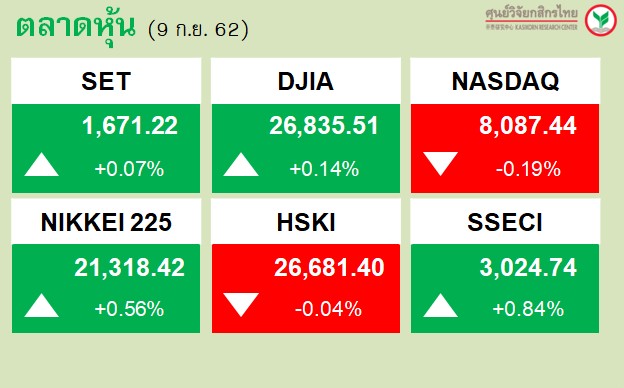Image resolution: width=624 pixels, height=388 pixels.
Task: Click the SSECI up-triangle arrow
Action: [x=441, y=305]
